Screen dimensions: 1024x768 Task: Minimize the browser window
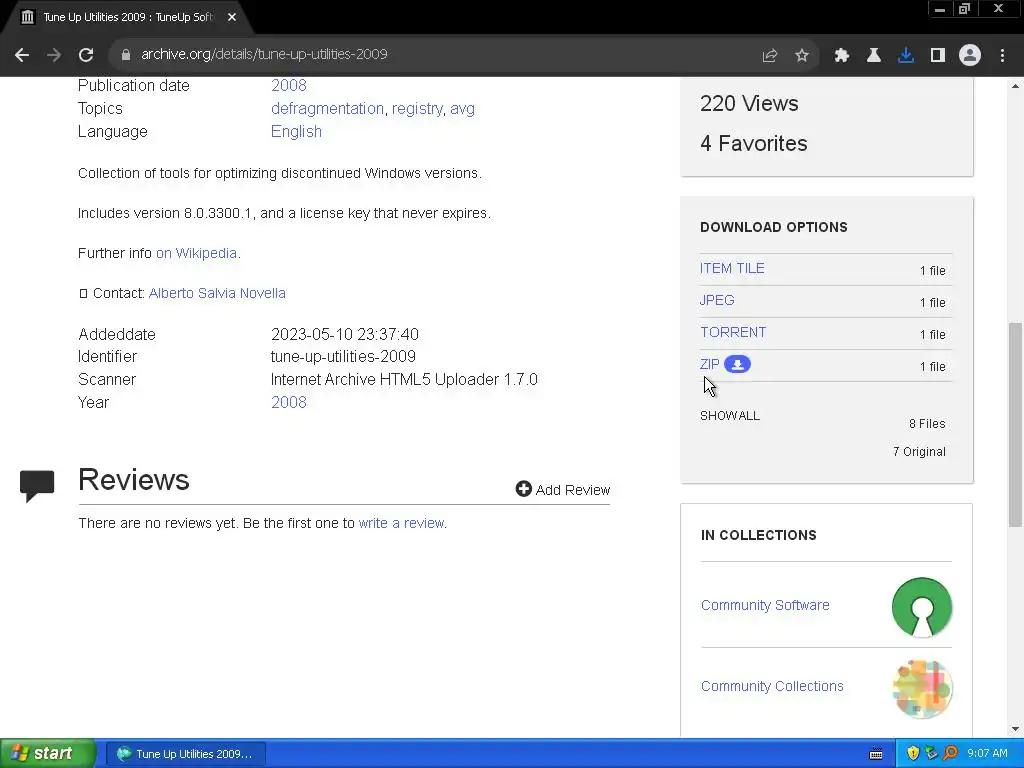tap(940, 9)
